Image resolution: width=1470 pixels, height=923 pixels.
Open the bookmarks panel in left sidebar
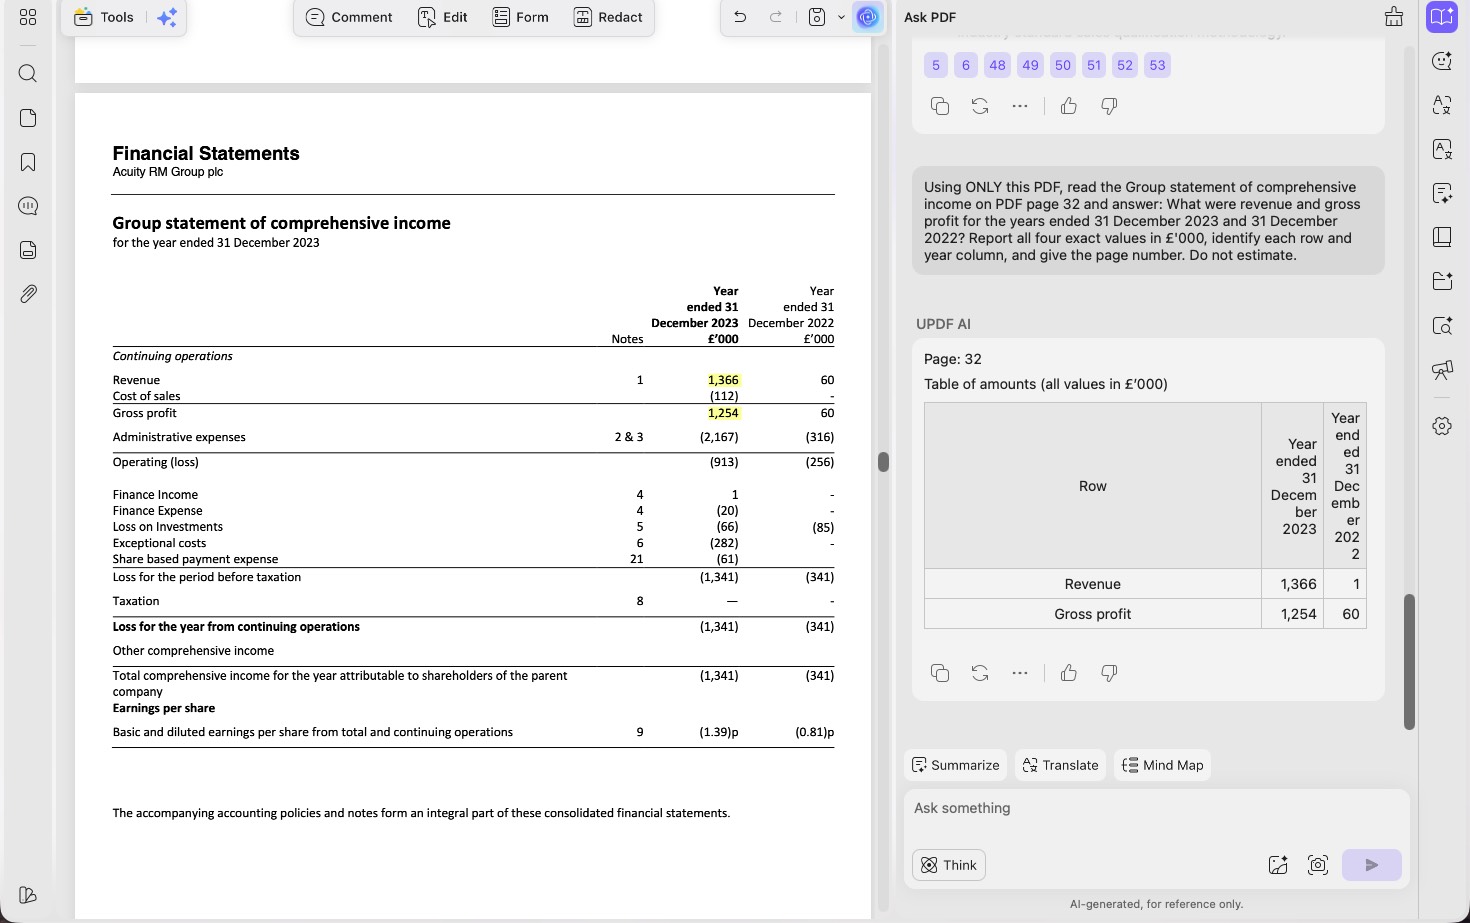point(28,162)
